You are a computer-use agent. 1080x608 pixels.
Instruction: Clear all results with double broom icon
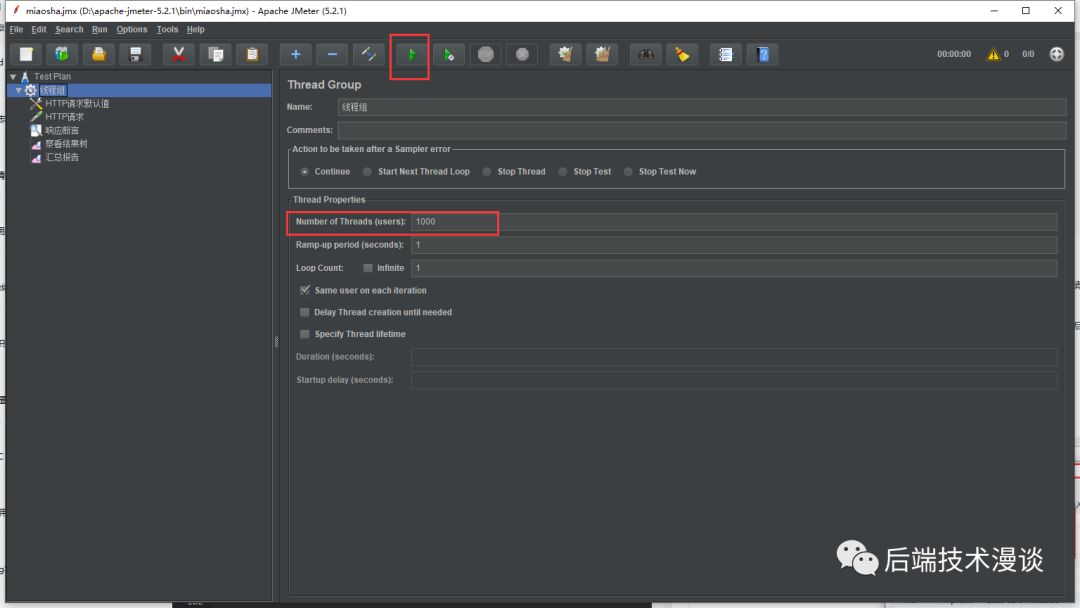(602, 54)
